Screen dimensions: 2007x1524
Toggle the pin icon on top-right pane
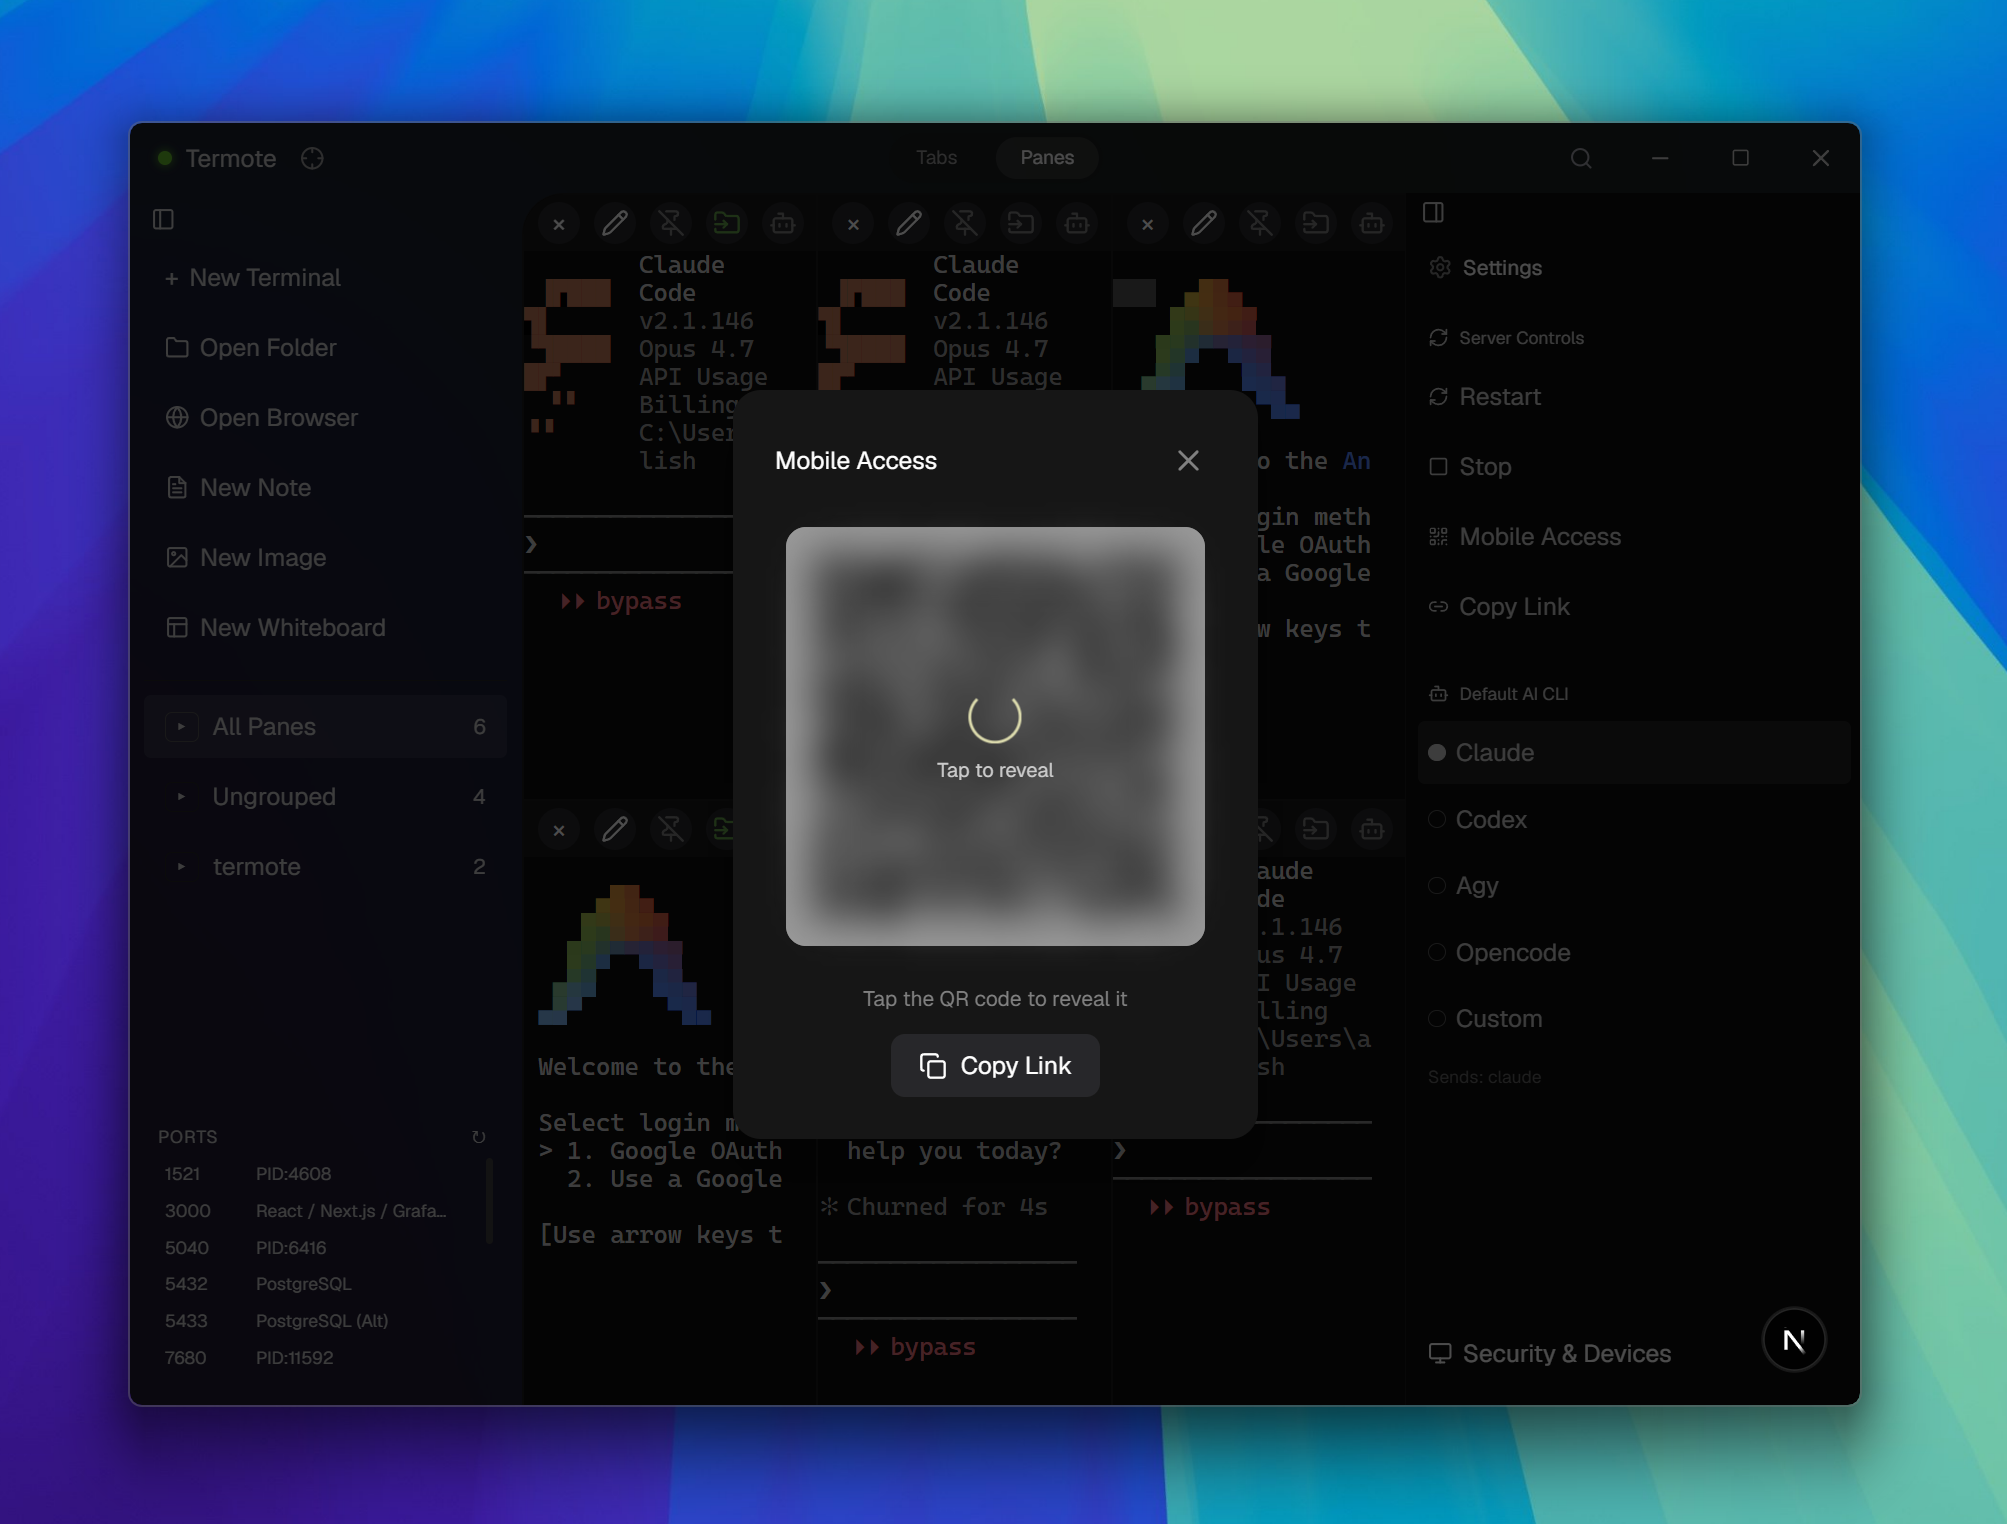pyautogui.click(x=1260, y=224)
